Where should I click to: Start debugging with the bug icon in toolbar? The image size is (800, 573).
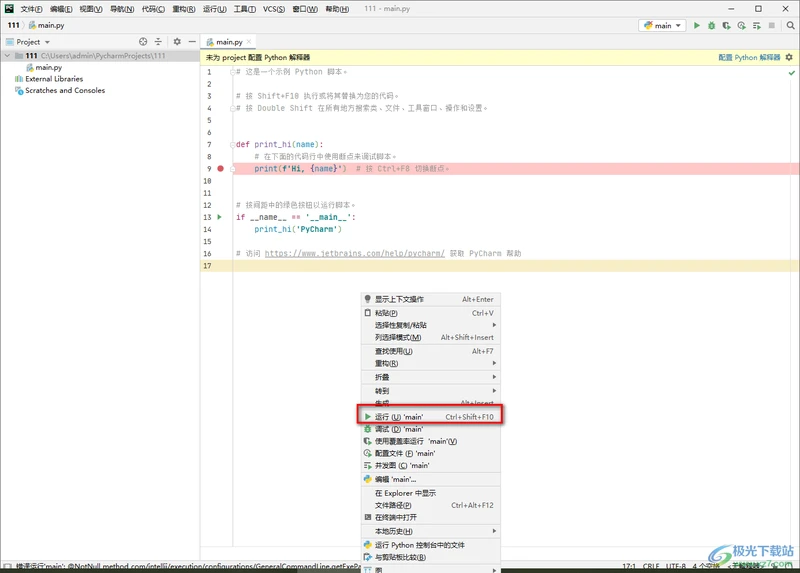coord(711,25)
